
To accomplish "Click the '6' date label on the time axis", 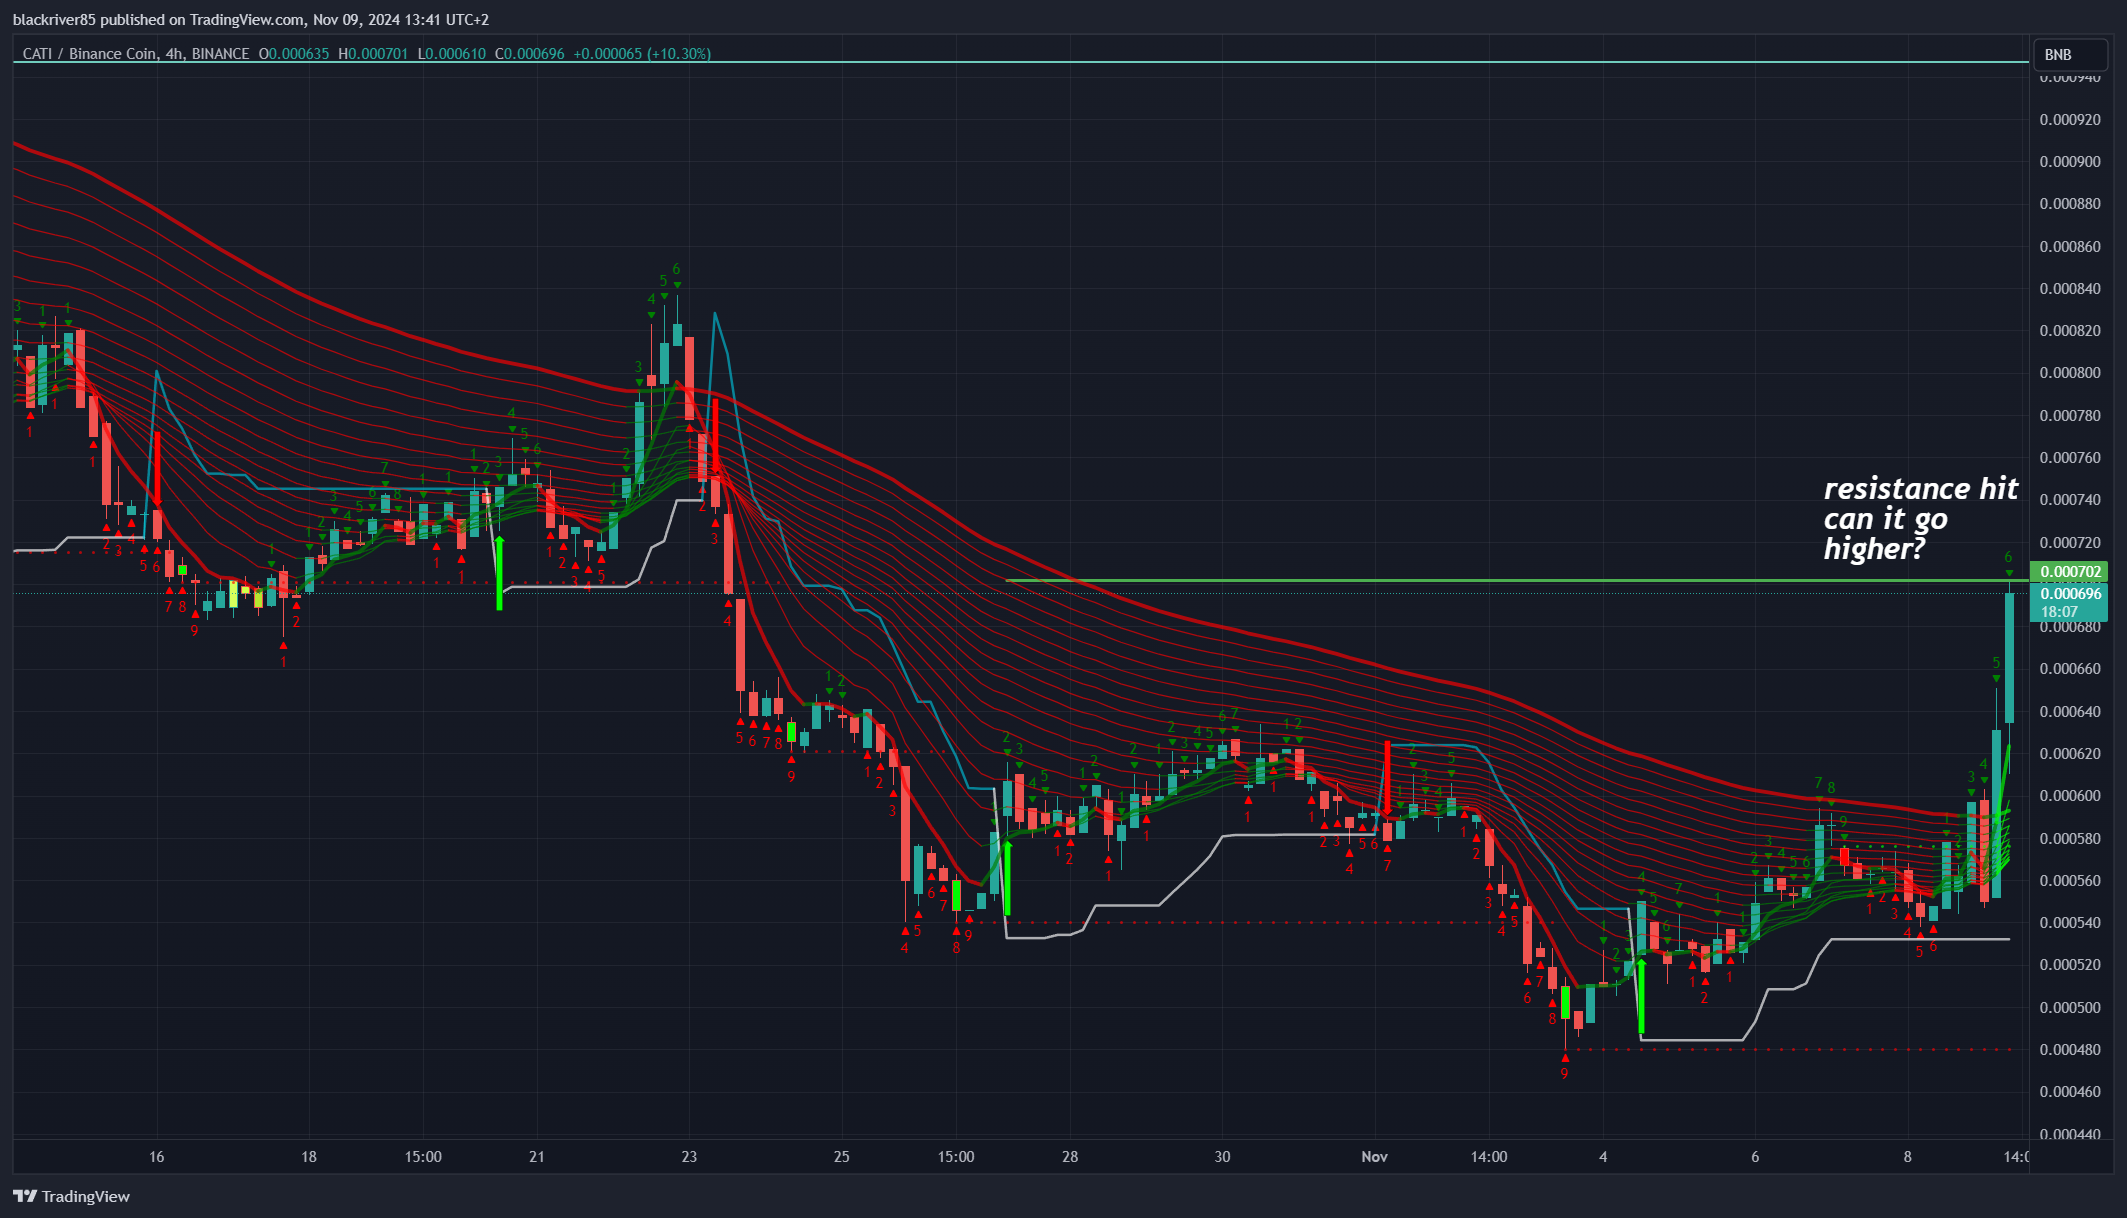I will coord(1755,1157).
